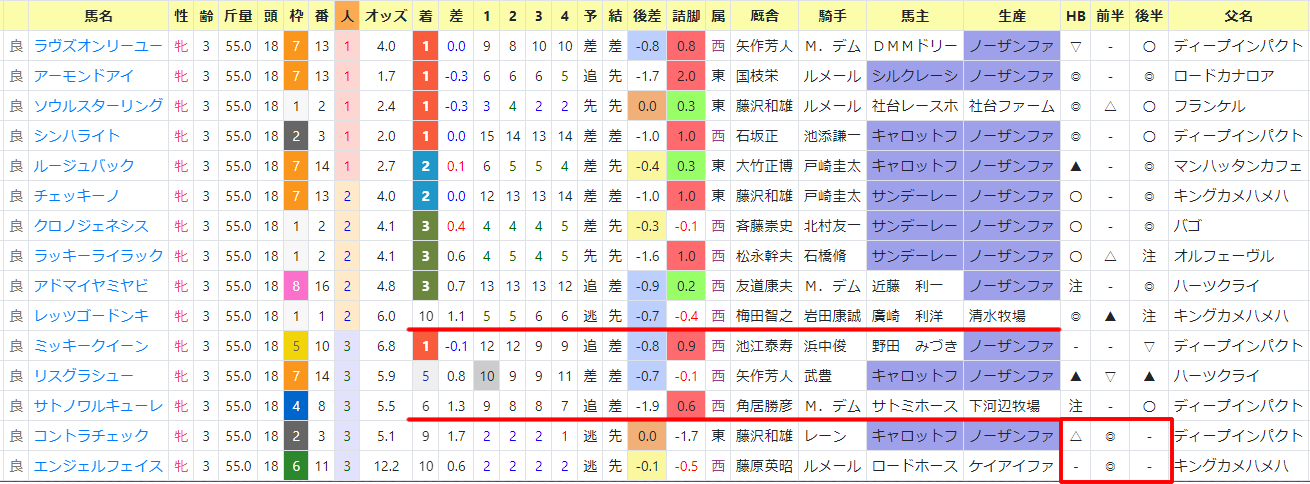1310x484 pixels.
Task: Select the 後差 column header
Action: click(x=646, y=16)
